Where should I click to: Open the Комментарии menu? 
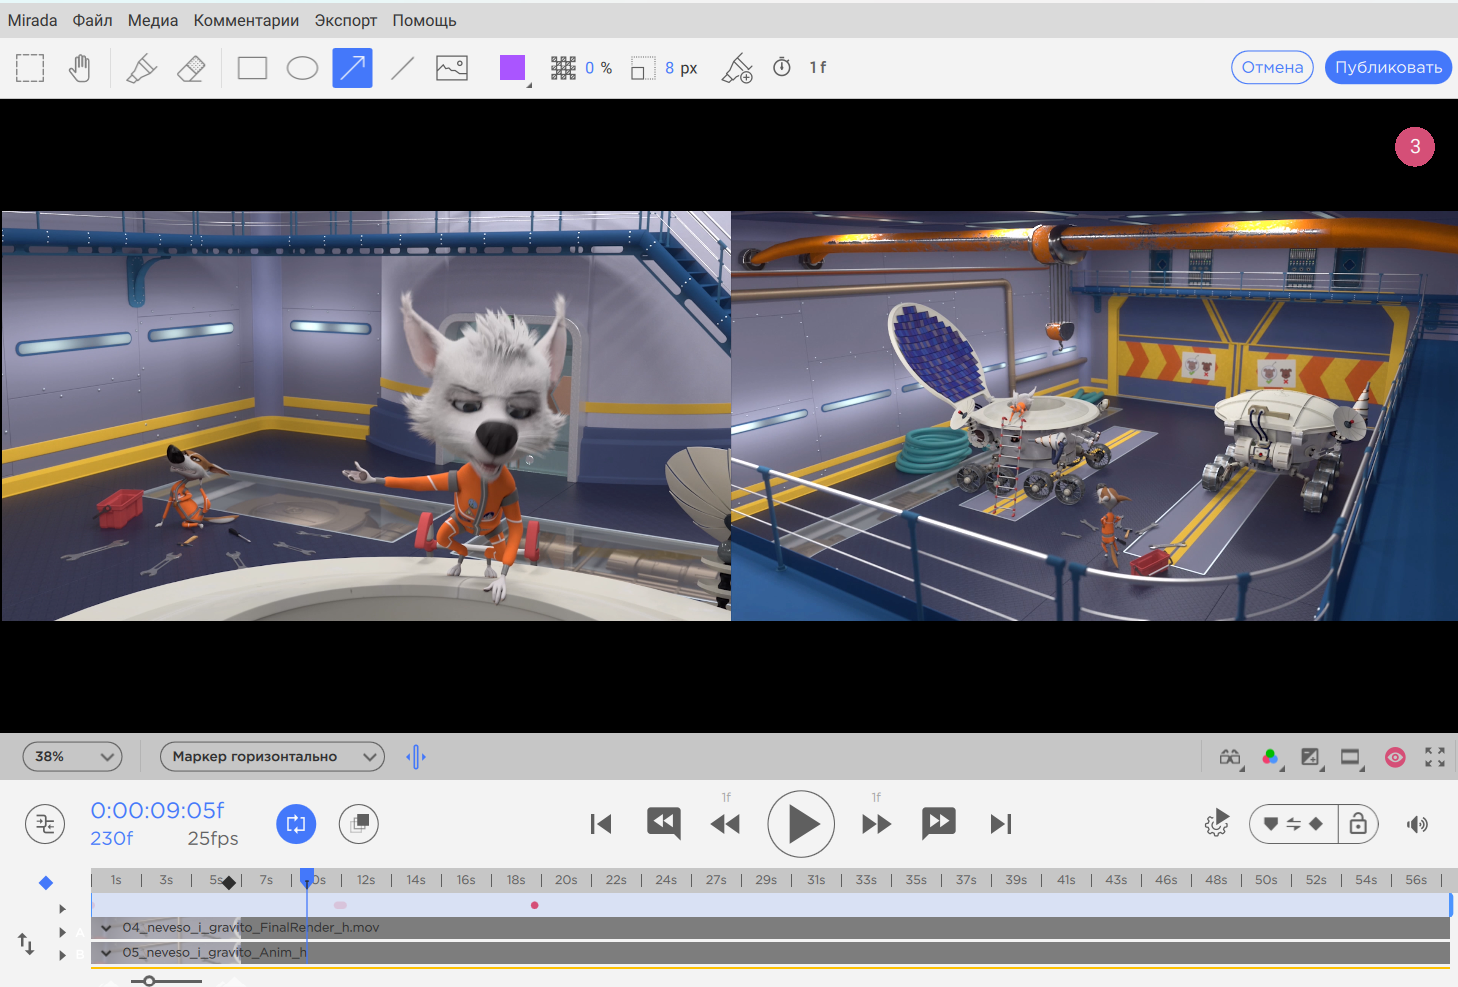coord(246,20)
